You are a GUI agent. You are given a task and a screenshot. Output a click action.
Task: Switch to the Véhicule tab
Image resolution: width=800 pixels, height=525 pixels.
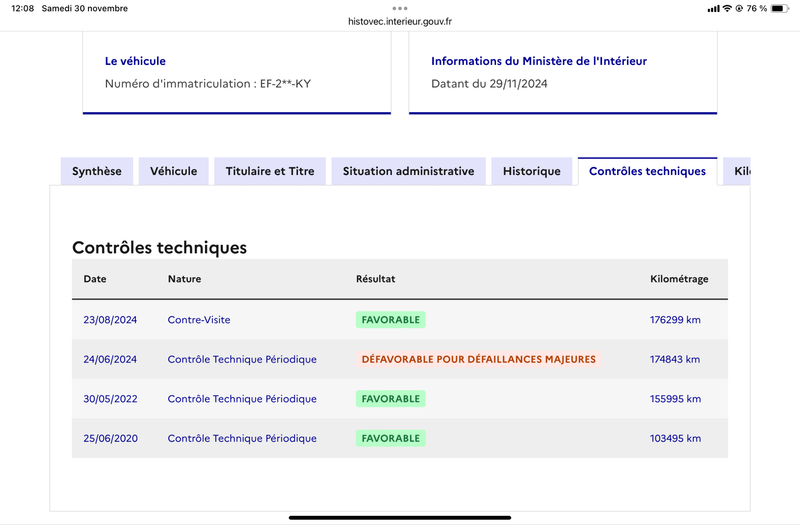click(173, 171)
